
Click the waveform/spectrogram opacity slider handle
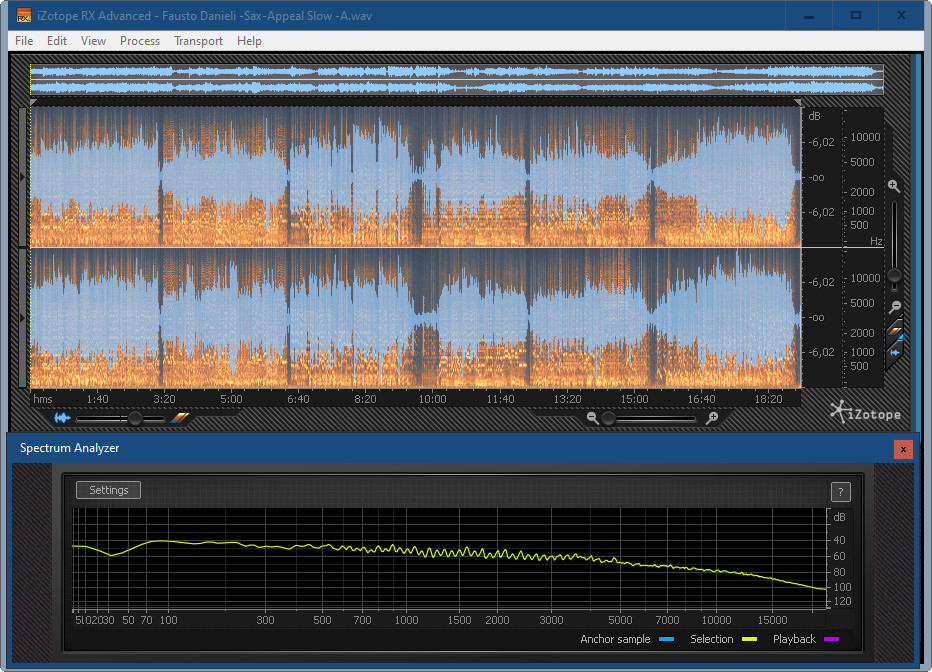click(x=135, y=418)
